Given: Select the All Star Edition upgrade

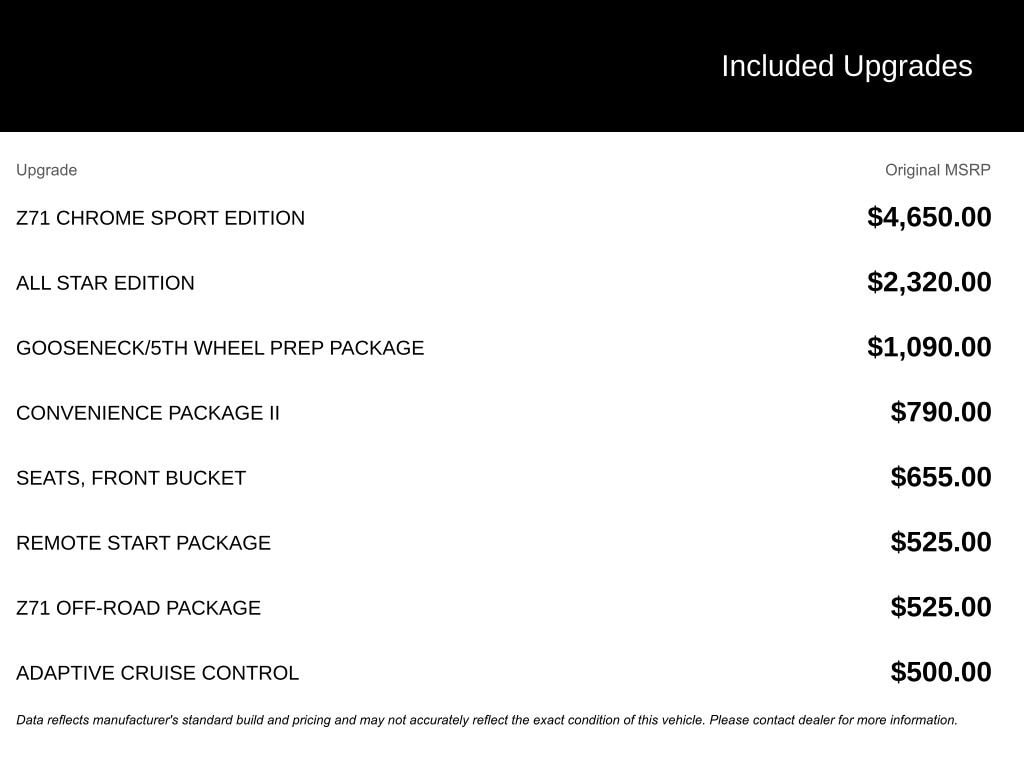Looking at the screenshot, I should tap(105, 283).
